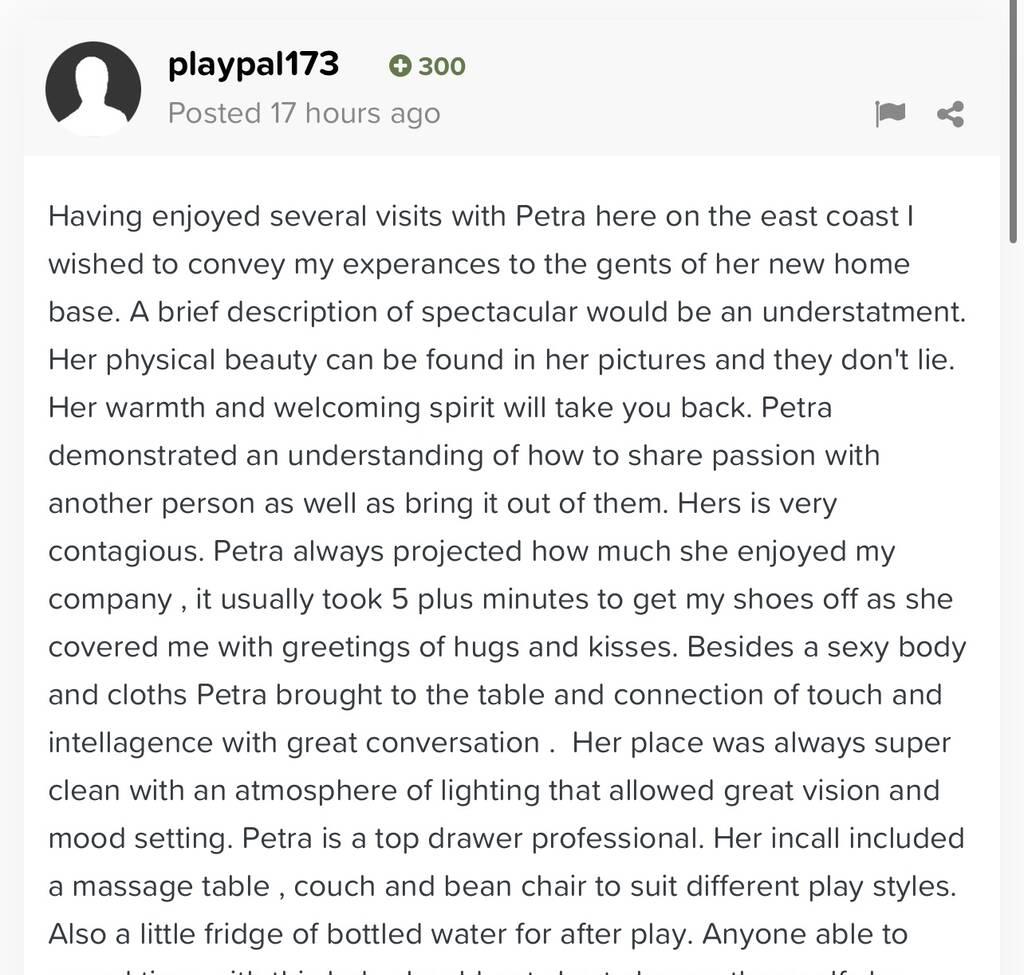Click the word 'contagious' in the post
This screenshot has width=1024, height=975.
(121, 552)
